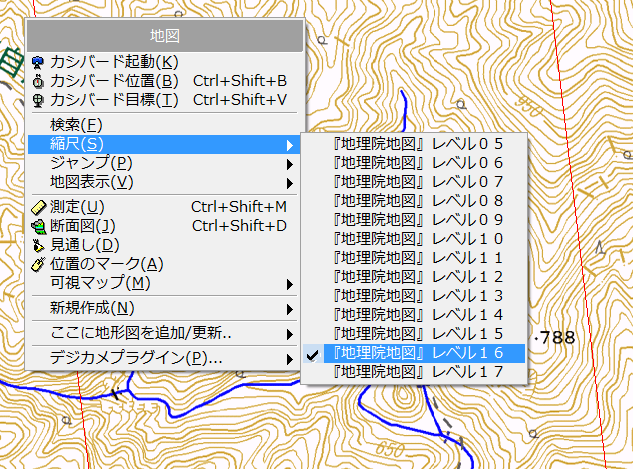Click the checked レベル16 scale entry

[x=414, y=353]
